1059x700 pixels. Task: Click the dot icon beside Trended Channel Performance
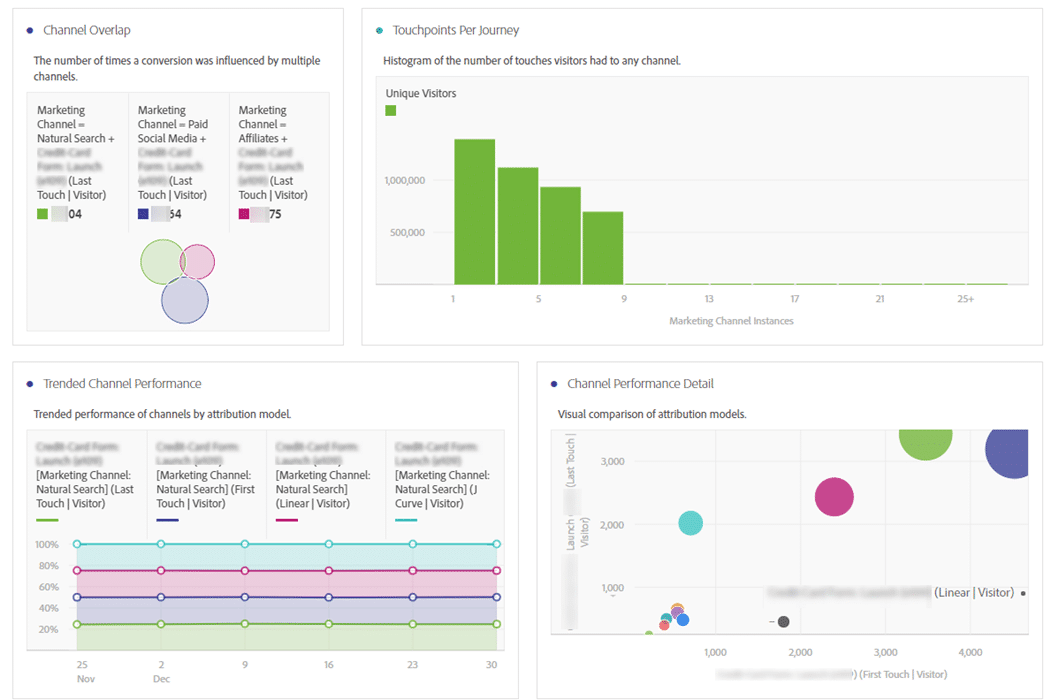tap(30, 384)
